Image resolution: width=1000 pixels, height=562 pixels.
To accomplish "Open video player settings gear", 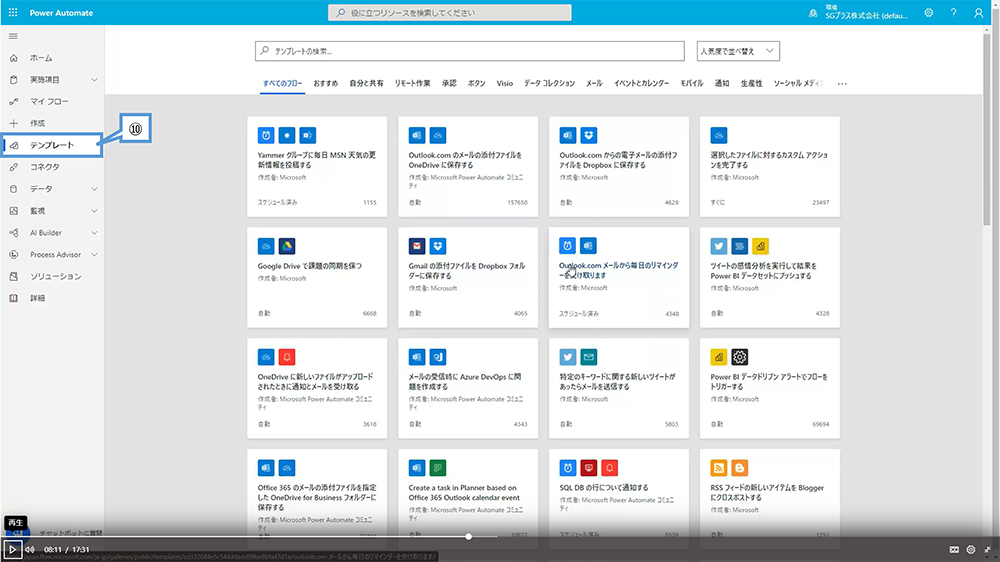I will [971, 549].
